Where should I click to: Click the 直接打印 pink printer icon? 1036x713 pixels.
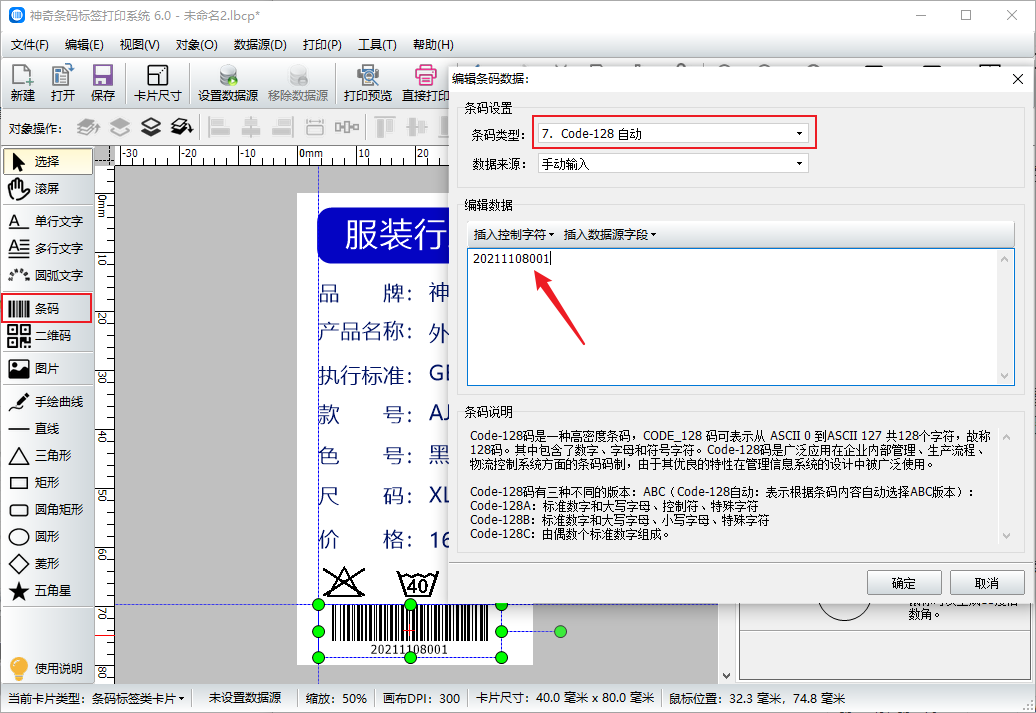click(425, 83)
